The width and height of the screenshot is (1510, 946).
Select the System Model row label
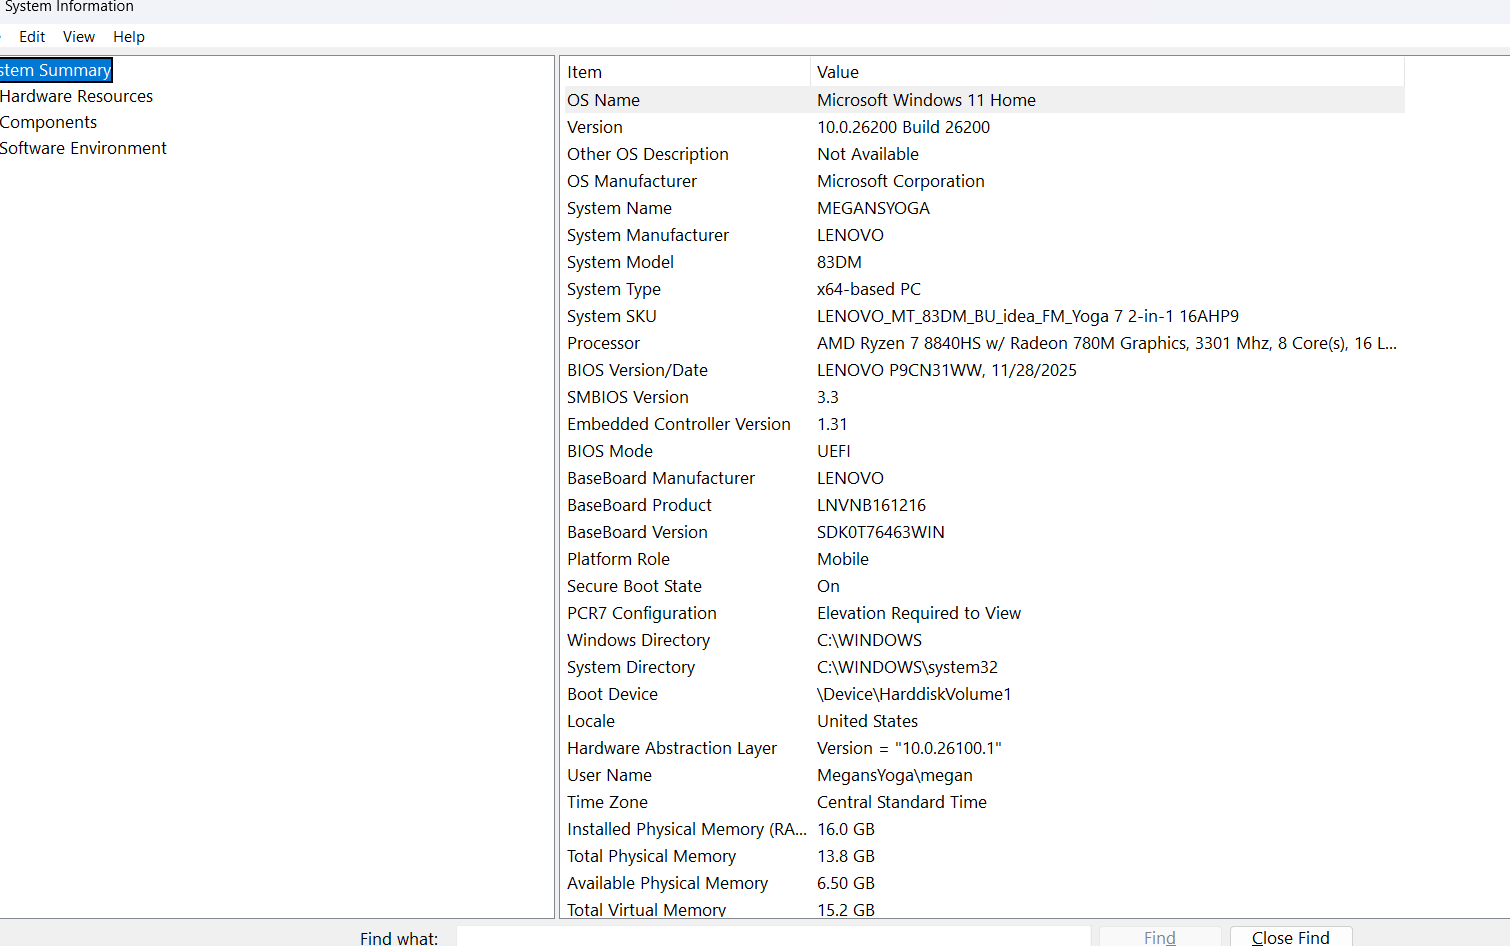point(620,262)
